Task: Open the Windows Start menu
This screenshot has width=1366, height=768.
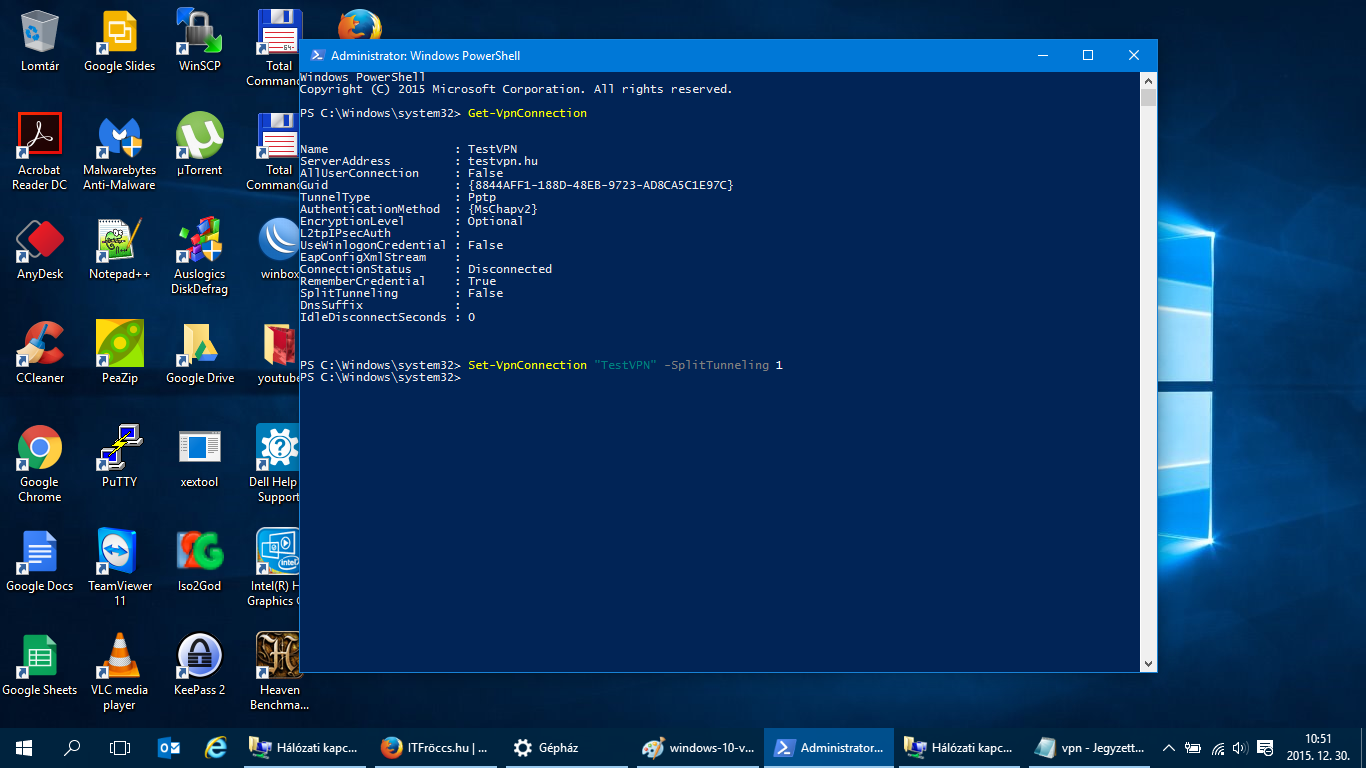Action: coord(24,747)
